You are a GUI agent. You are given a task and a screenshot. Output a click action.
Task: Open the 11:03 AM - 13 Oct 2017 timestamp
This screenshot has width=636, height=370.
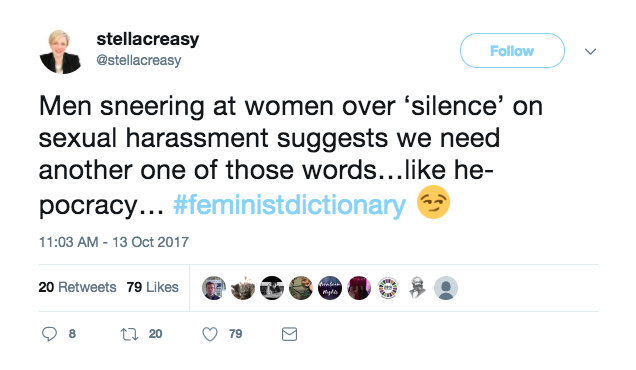point(114,242)
